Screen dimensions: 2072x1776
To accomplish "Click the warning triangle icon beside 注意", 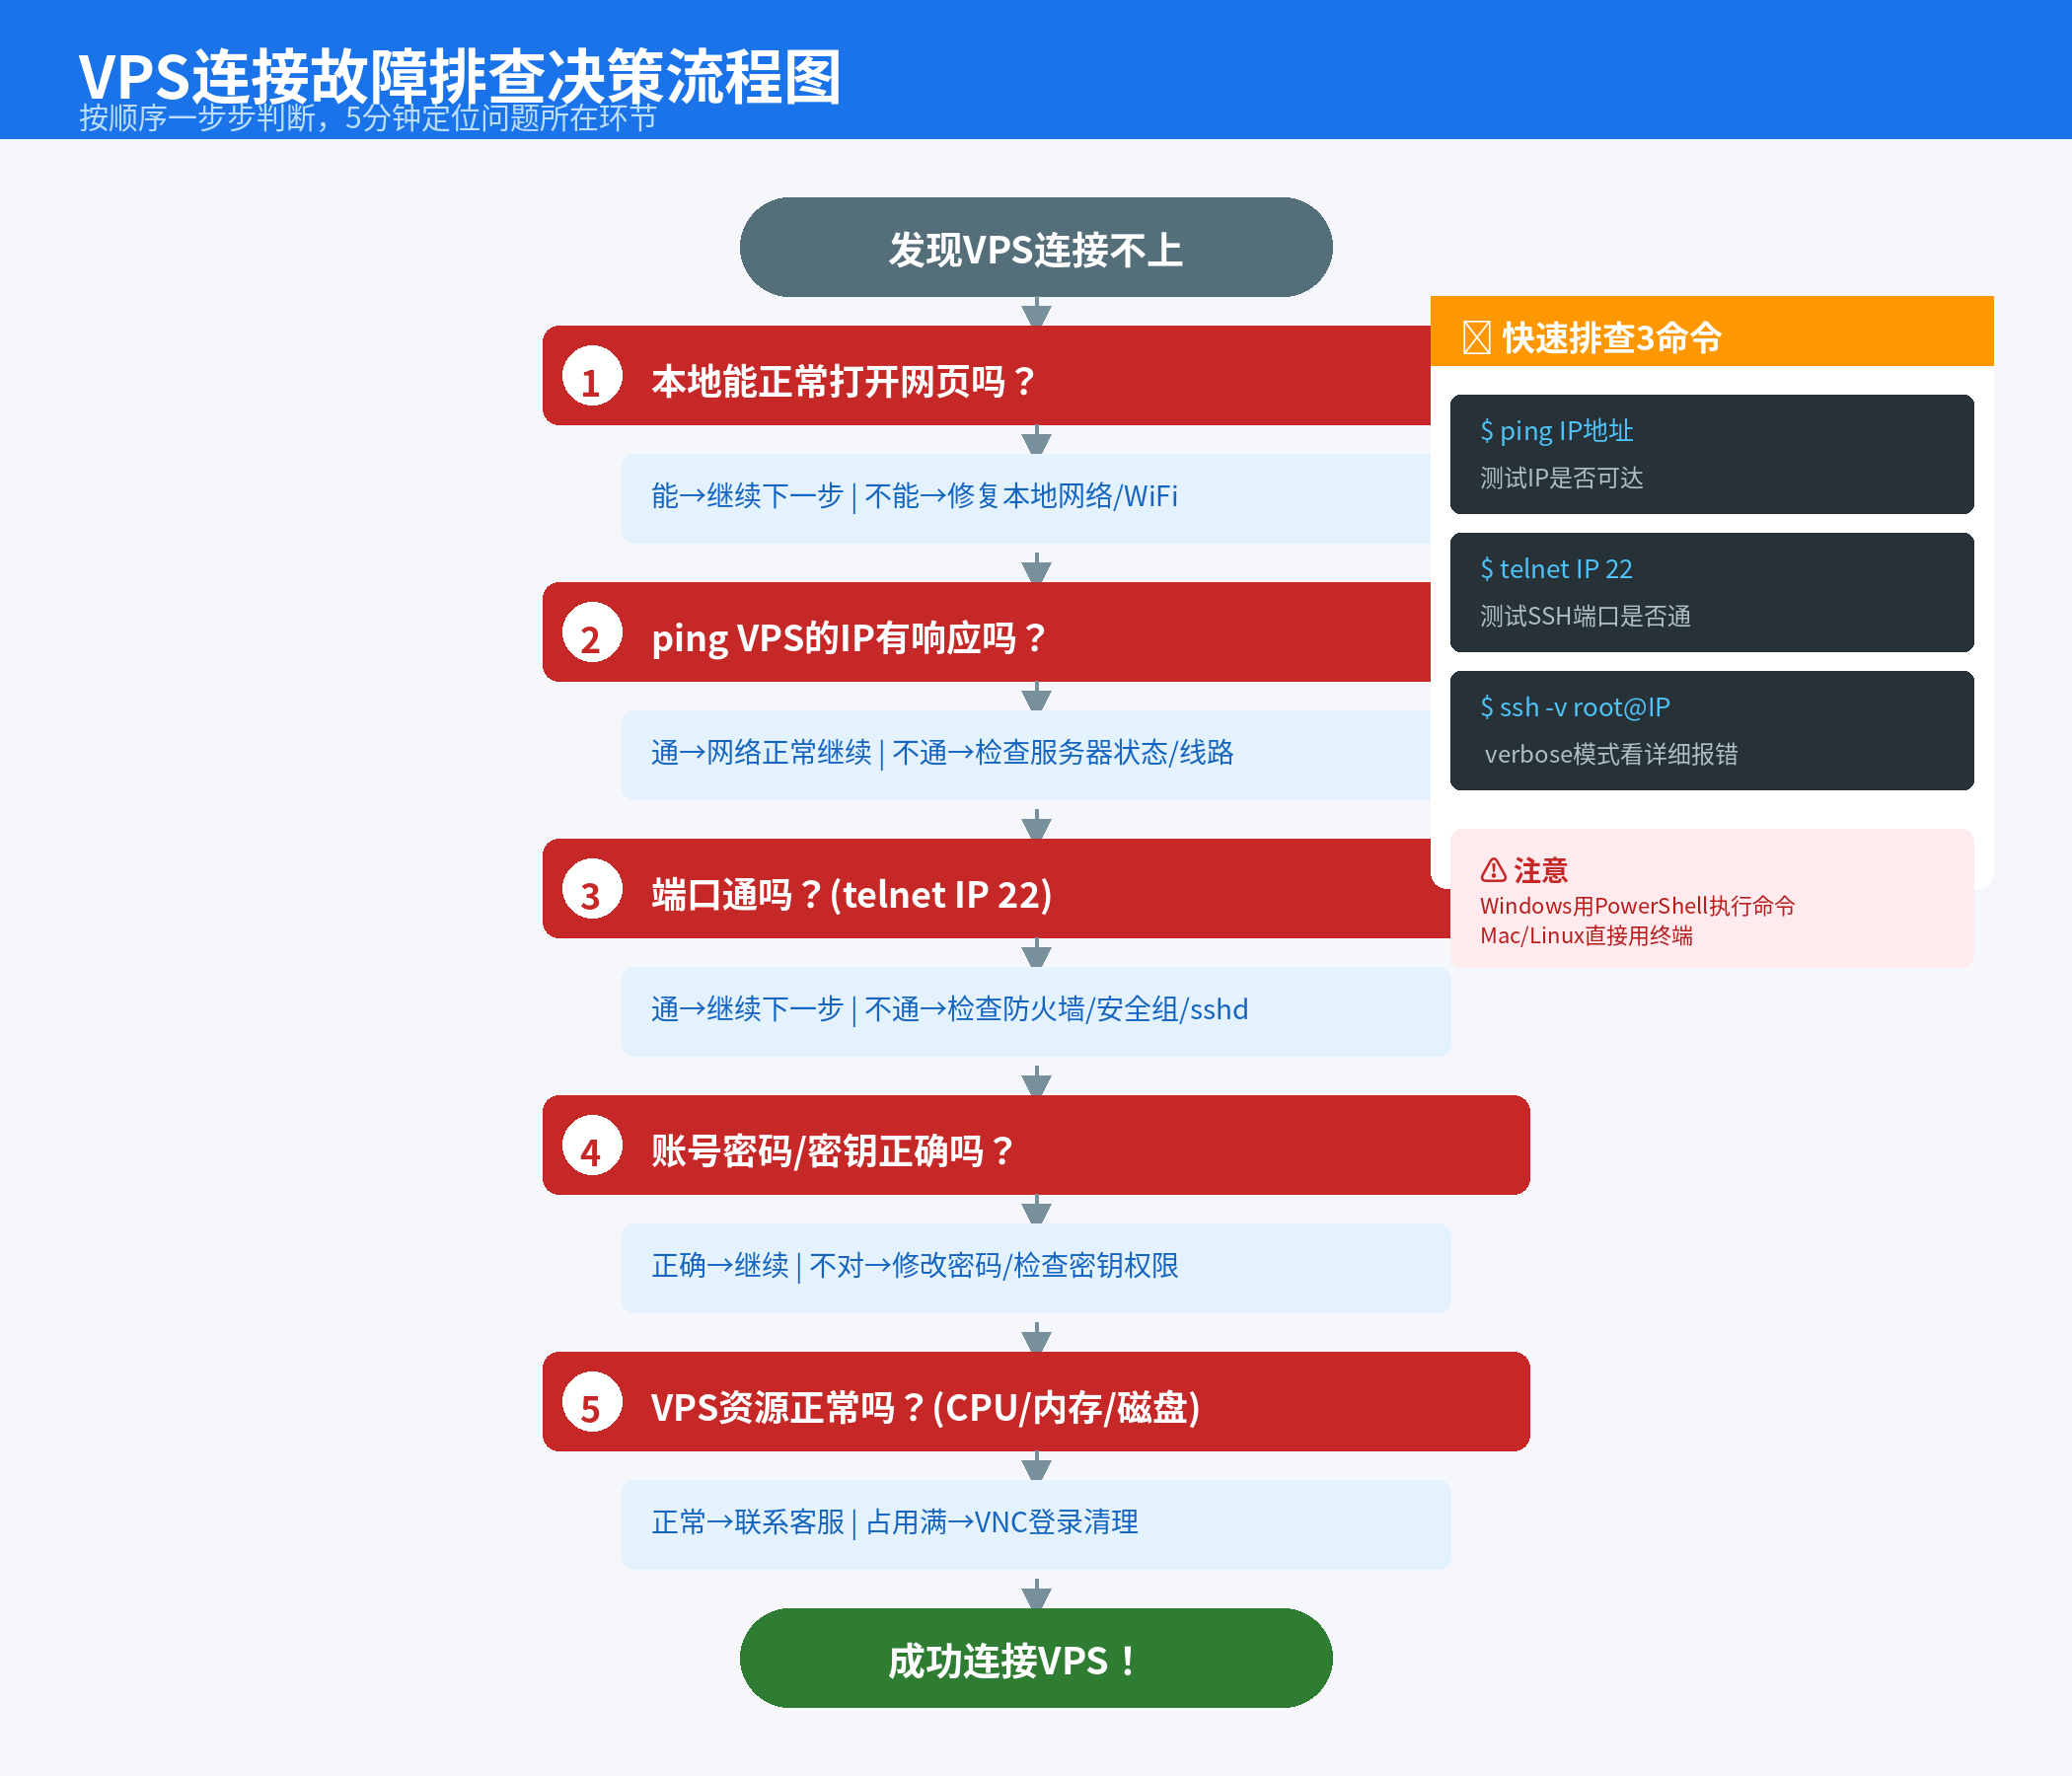I will point(1493,870).
